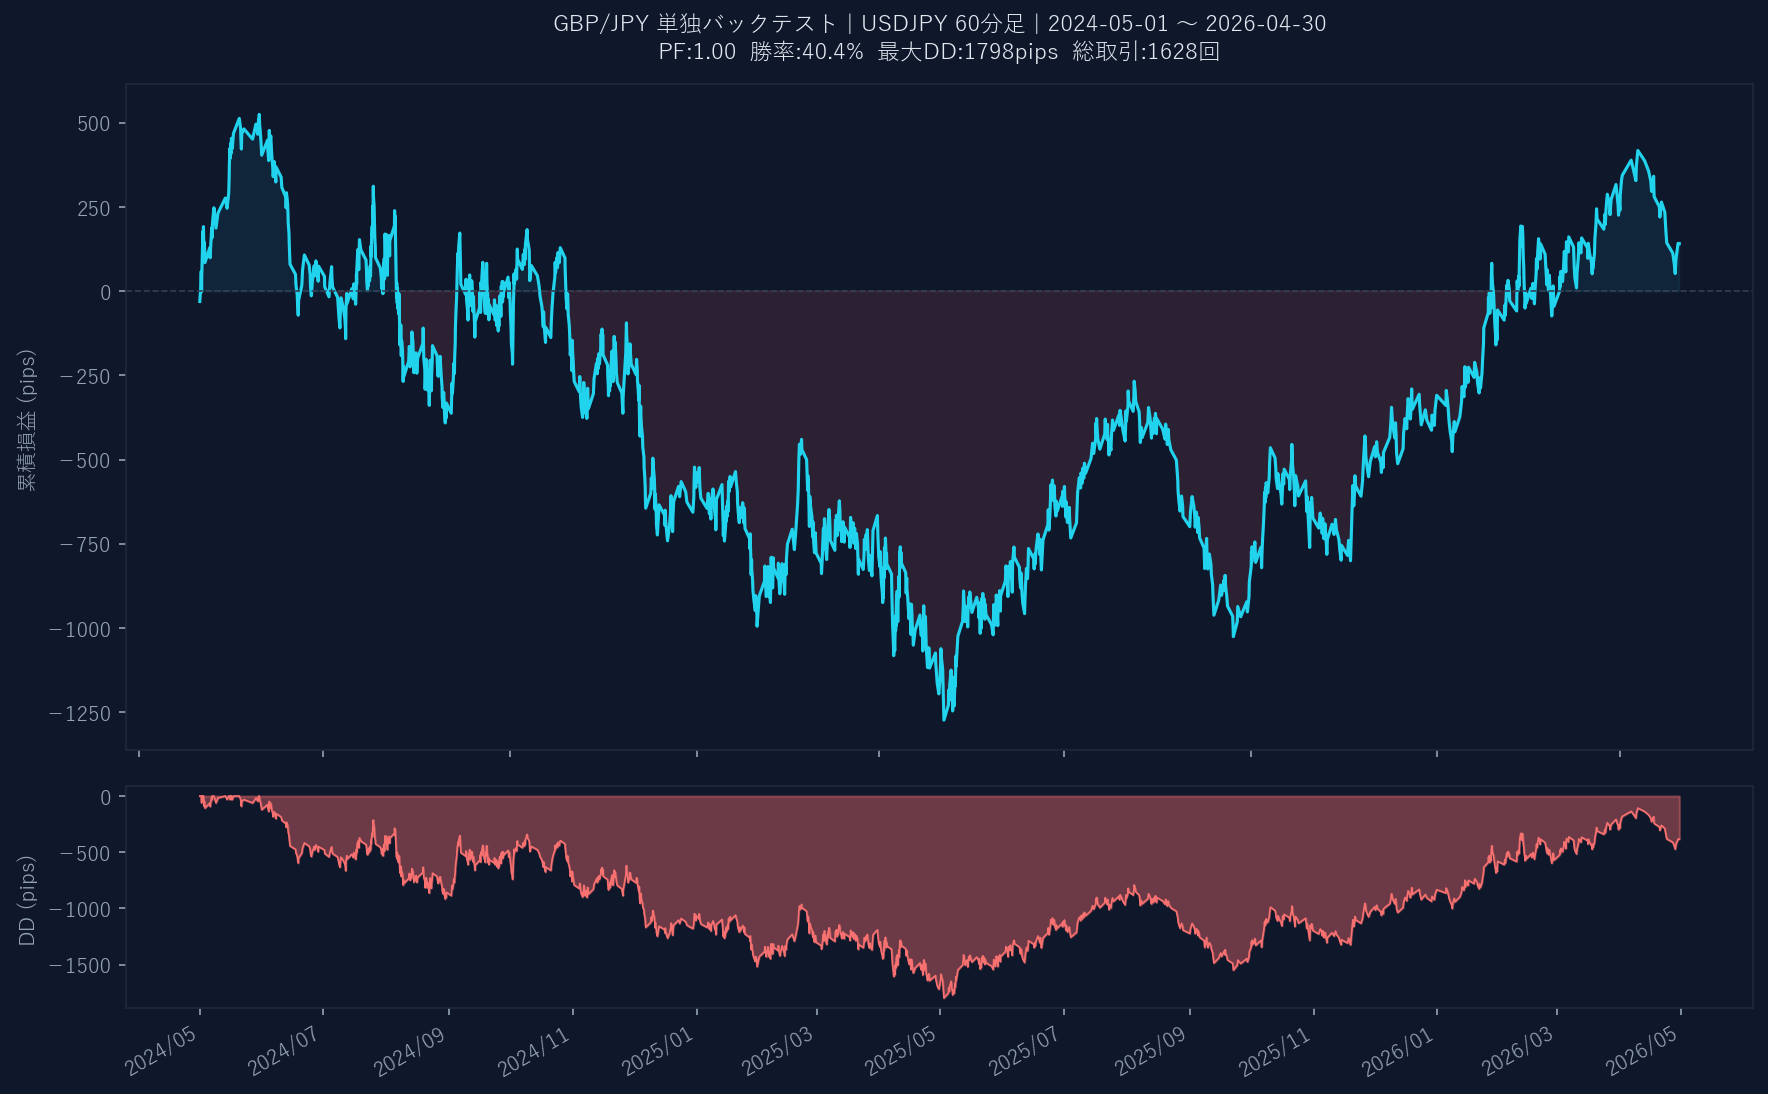Click the "2025/01" date label
This screenshot has width=1768, height=1094.
[660, 1050]
